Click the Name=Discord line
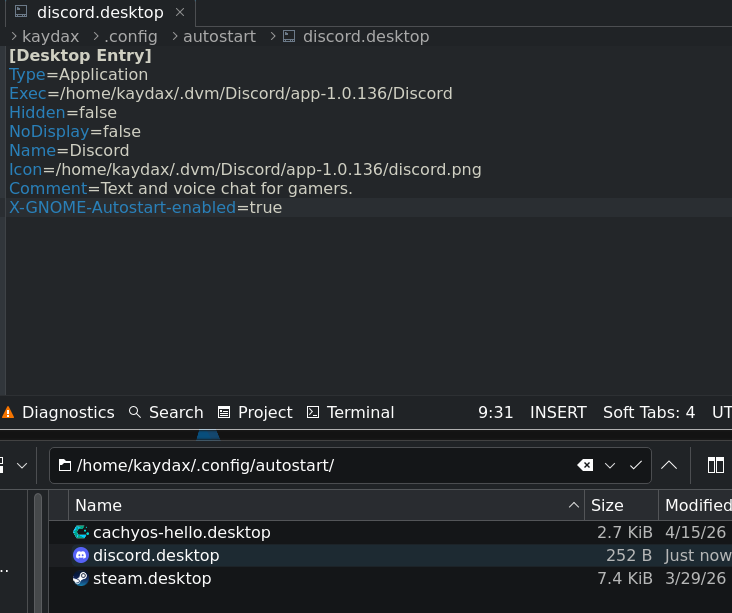 tap(69, 150)
